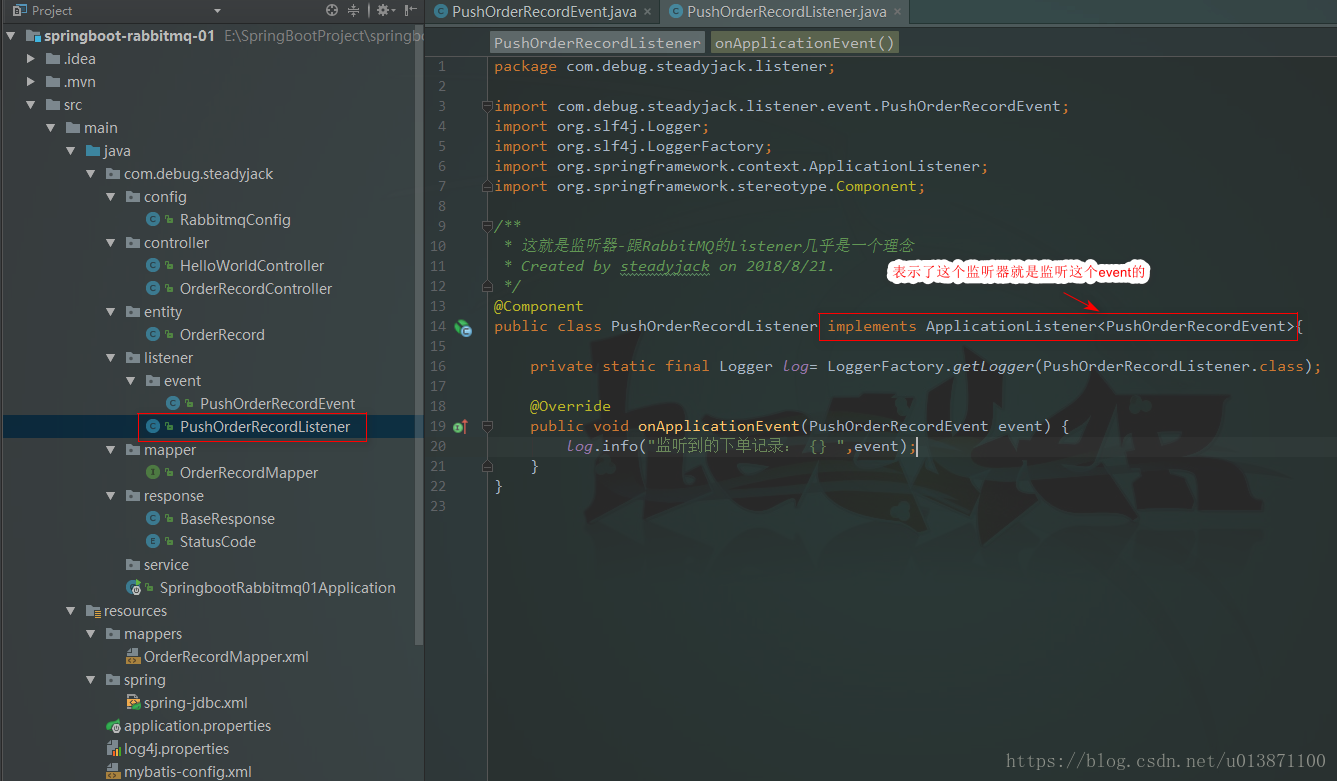Fold the onApplicationEvent method at line 19
The width and height of the screenshot is (1337, 781).
coord(487,426)
